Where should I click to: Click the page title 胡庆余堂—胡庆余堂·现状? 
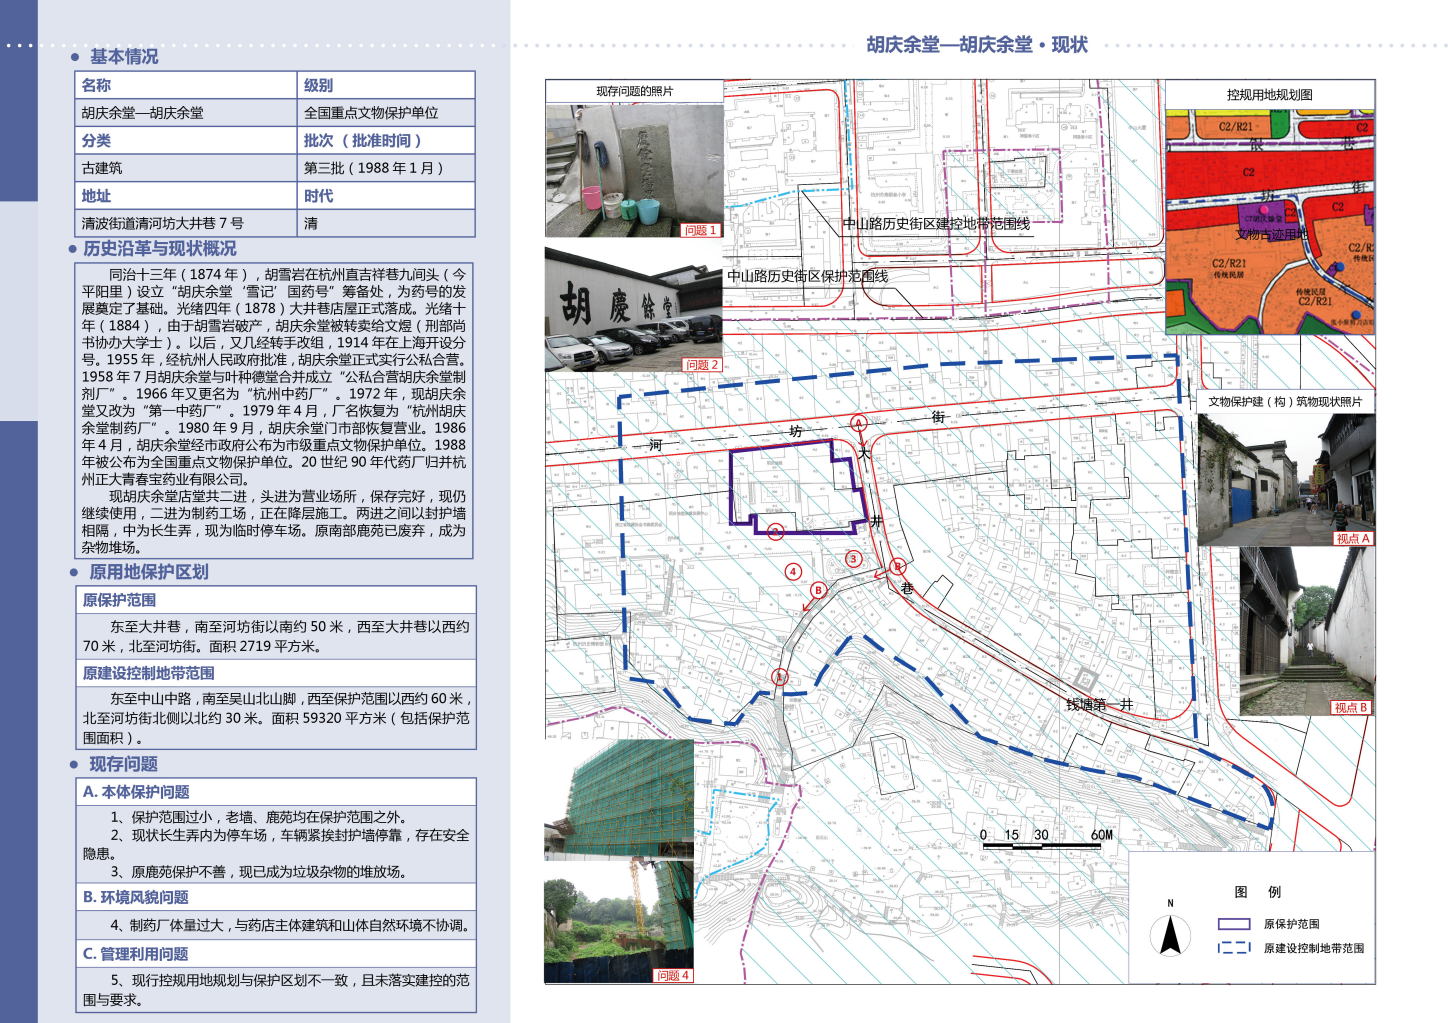(976, 45)
